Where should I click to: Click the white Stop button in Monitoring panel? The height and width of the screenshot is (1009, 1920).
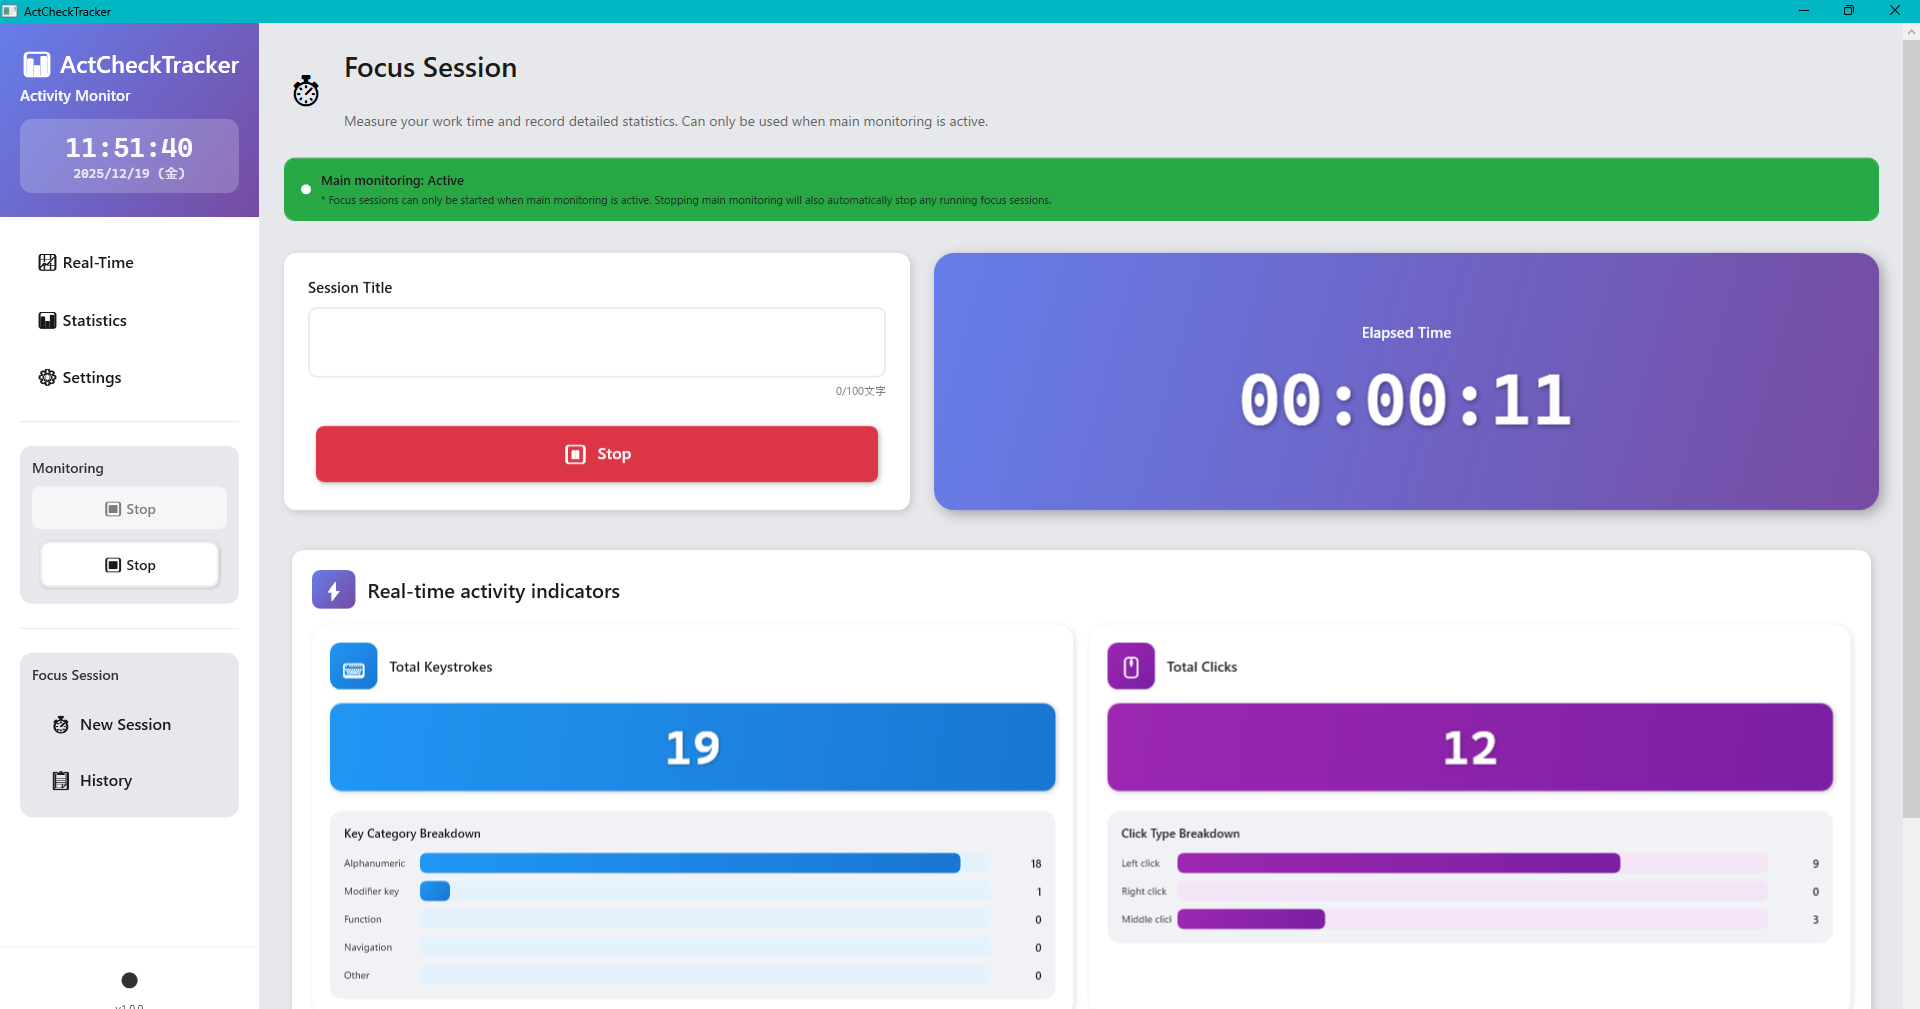(x=130, y=565)
